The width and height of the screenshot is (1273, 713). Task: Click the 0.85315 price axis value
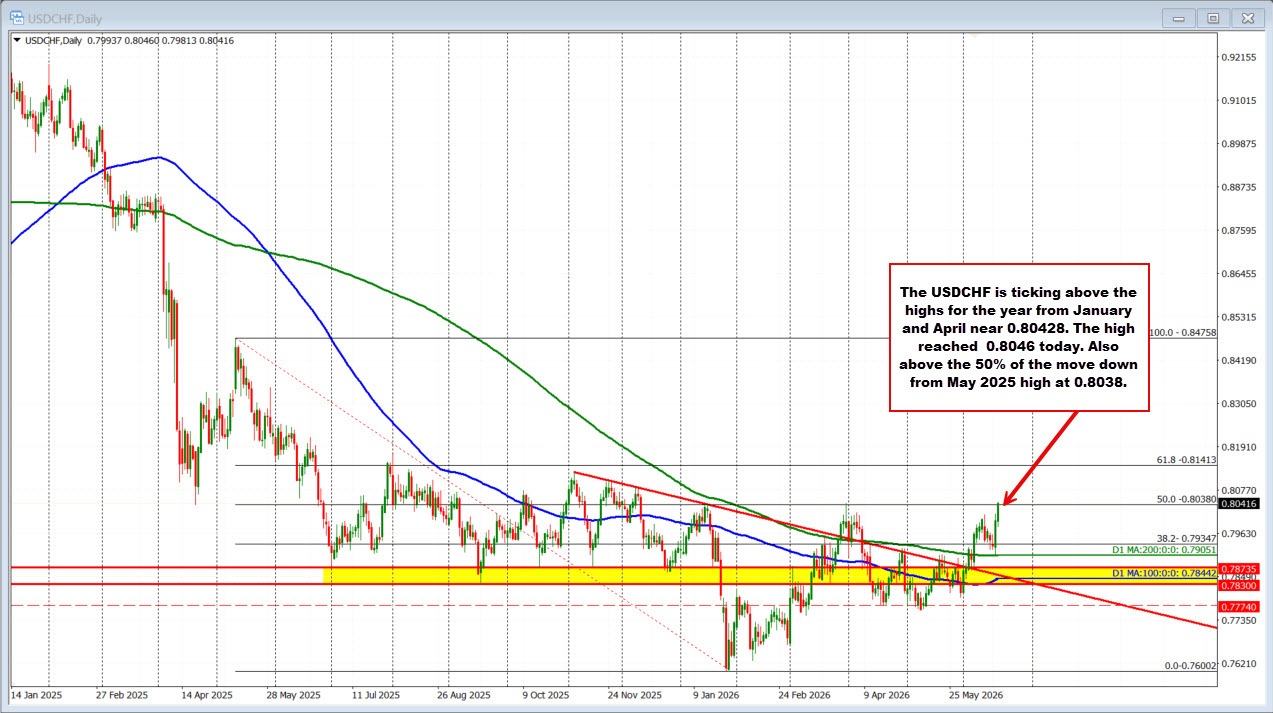(1239, 317)
